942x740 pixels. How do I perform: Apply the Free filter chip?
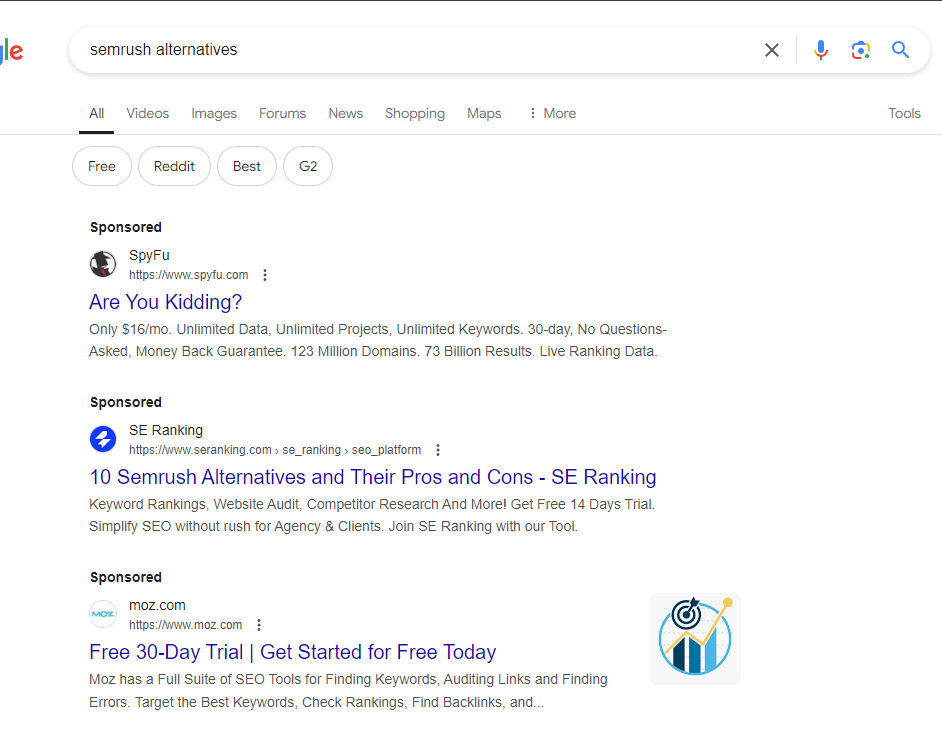tap(102, 166)
